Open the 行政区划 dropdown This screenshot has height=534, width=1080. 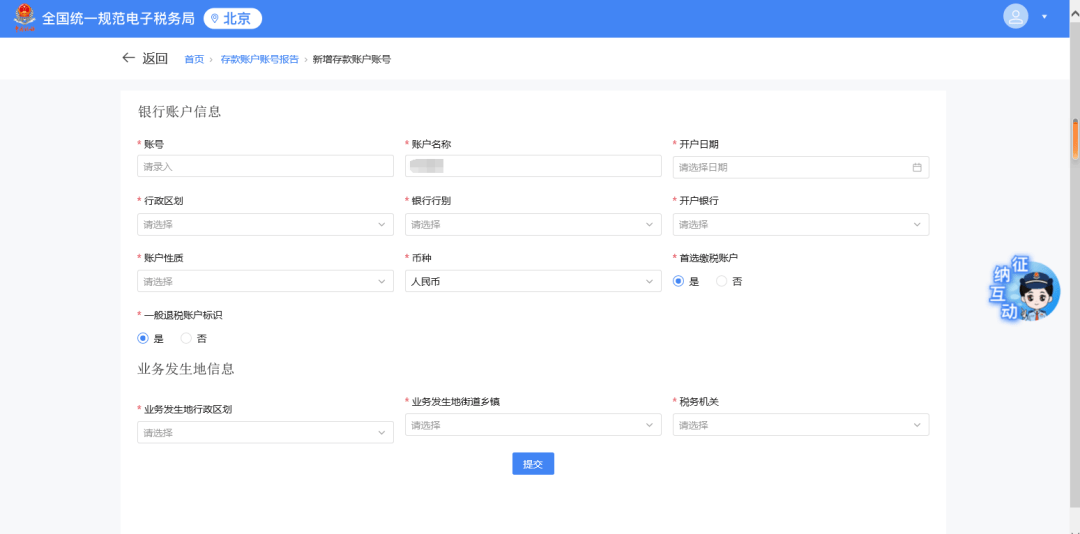pyautogui.click(x=265, y=225)
